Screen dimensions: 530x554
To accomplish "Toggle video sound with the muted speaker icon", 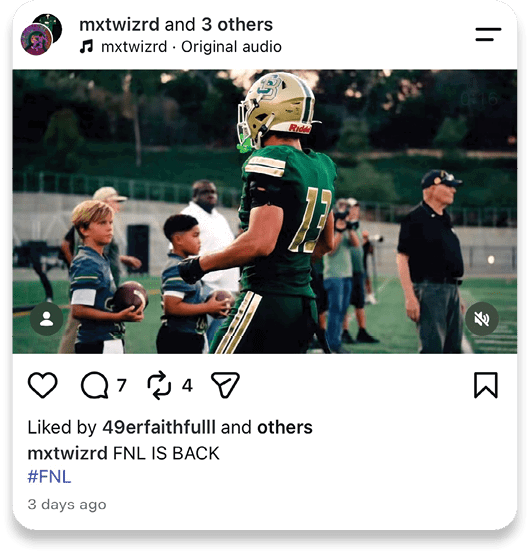I will 482,319.
